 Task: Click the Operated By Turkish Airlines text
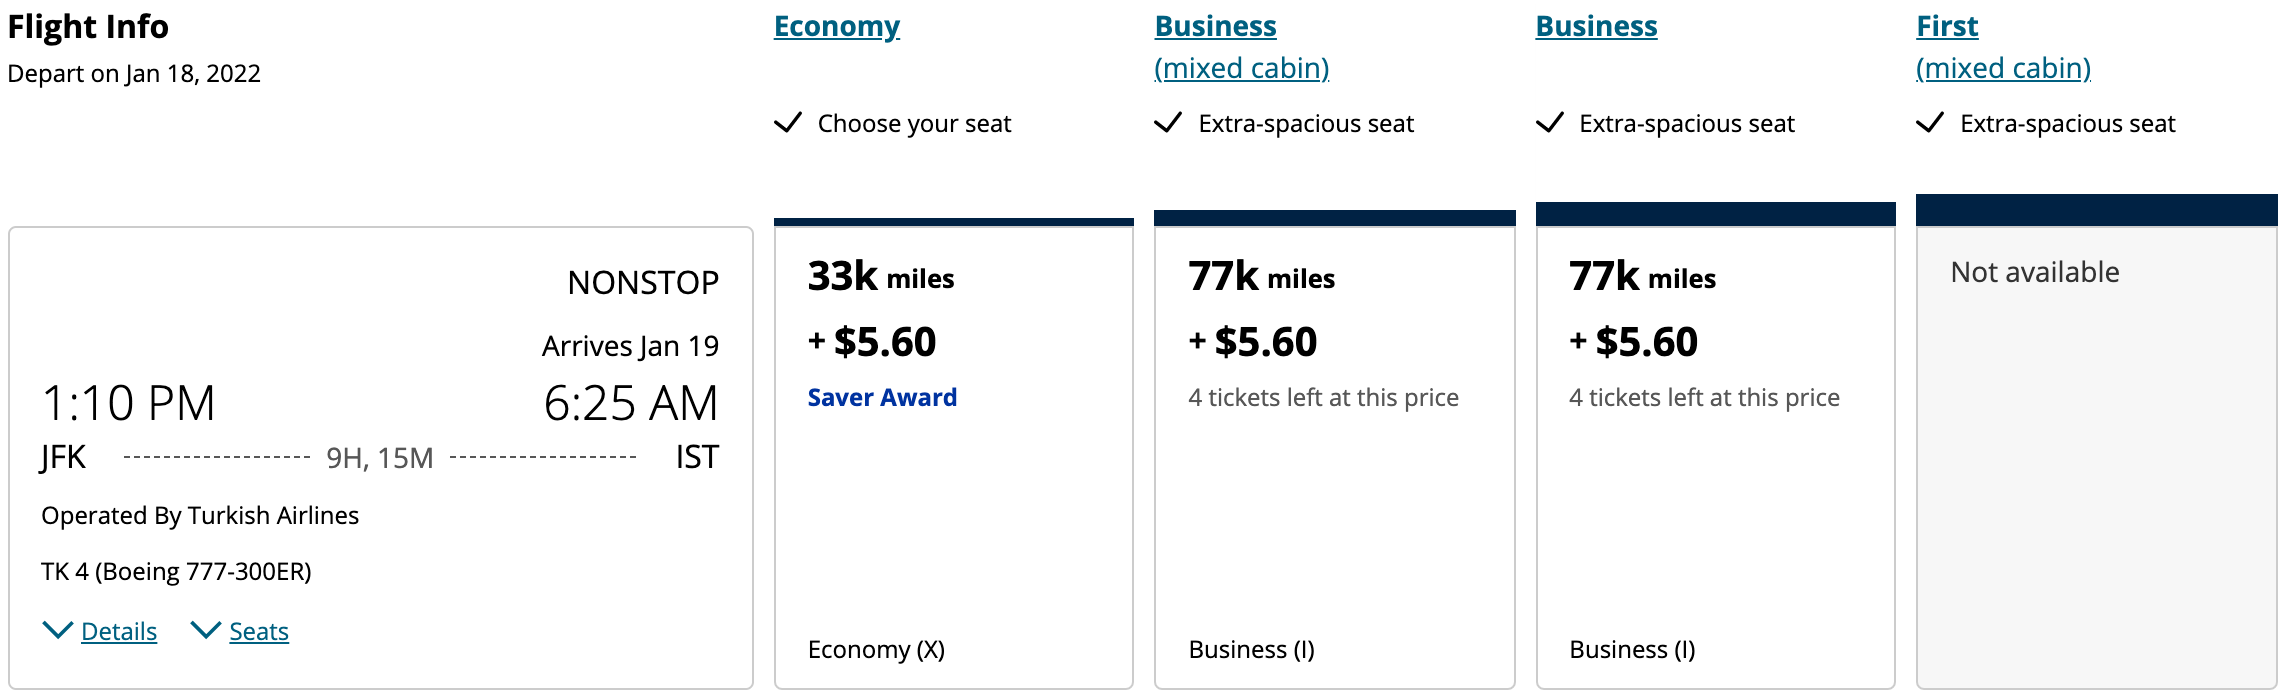(x=200, y=516)
